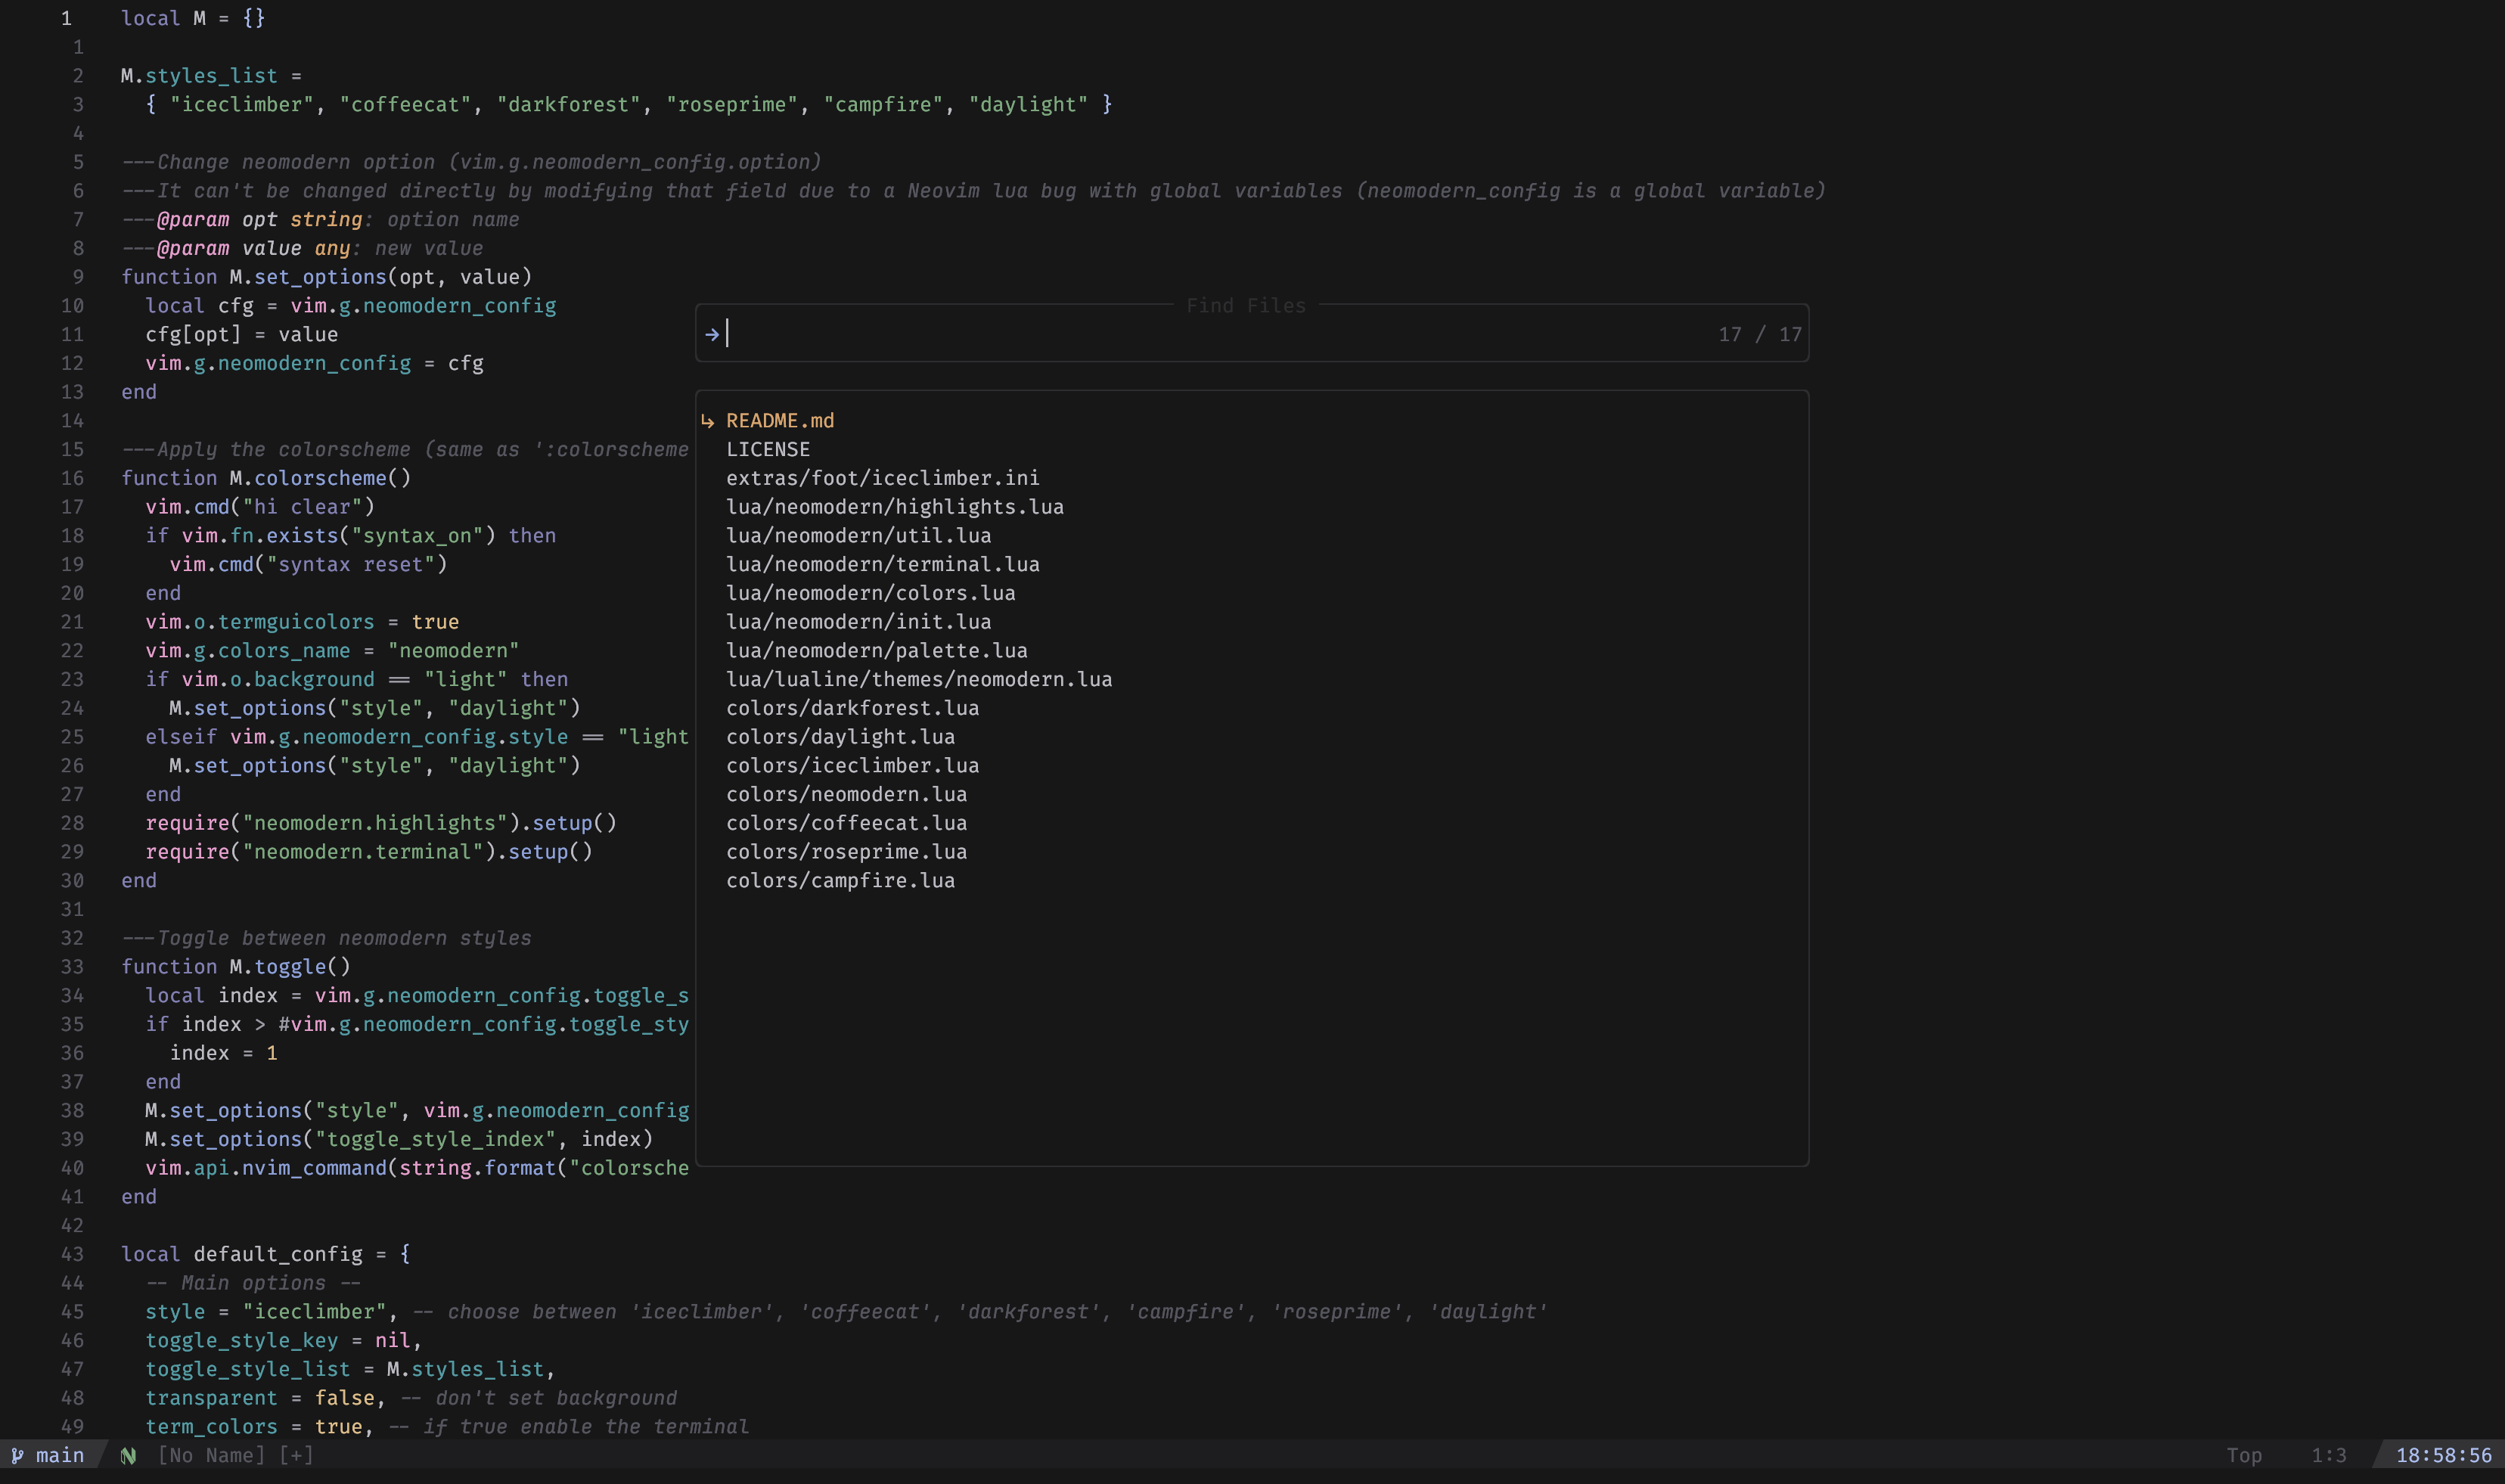Open lua/neomodern/palette.lua result

(877, 651)
